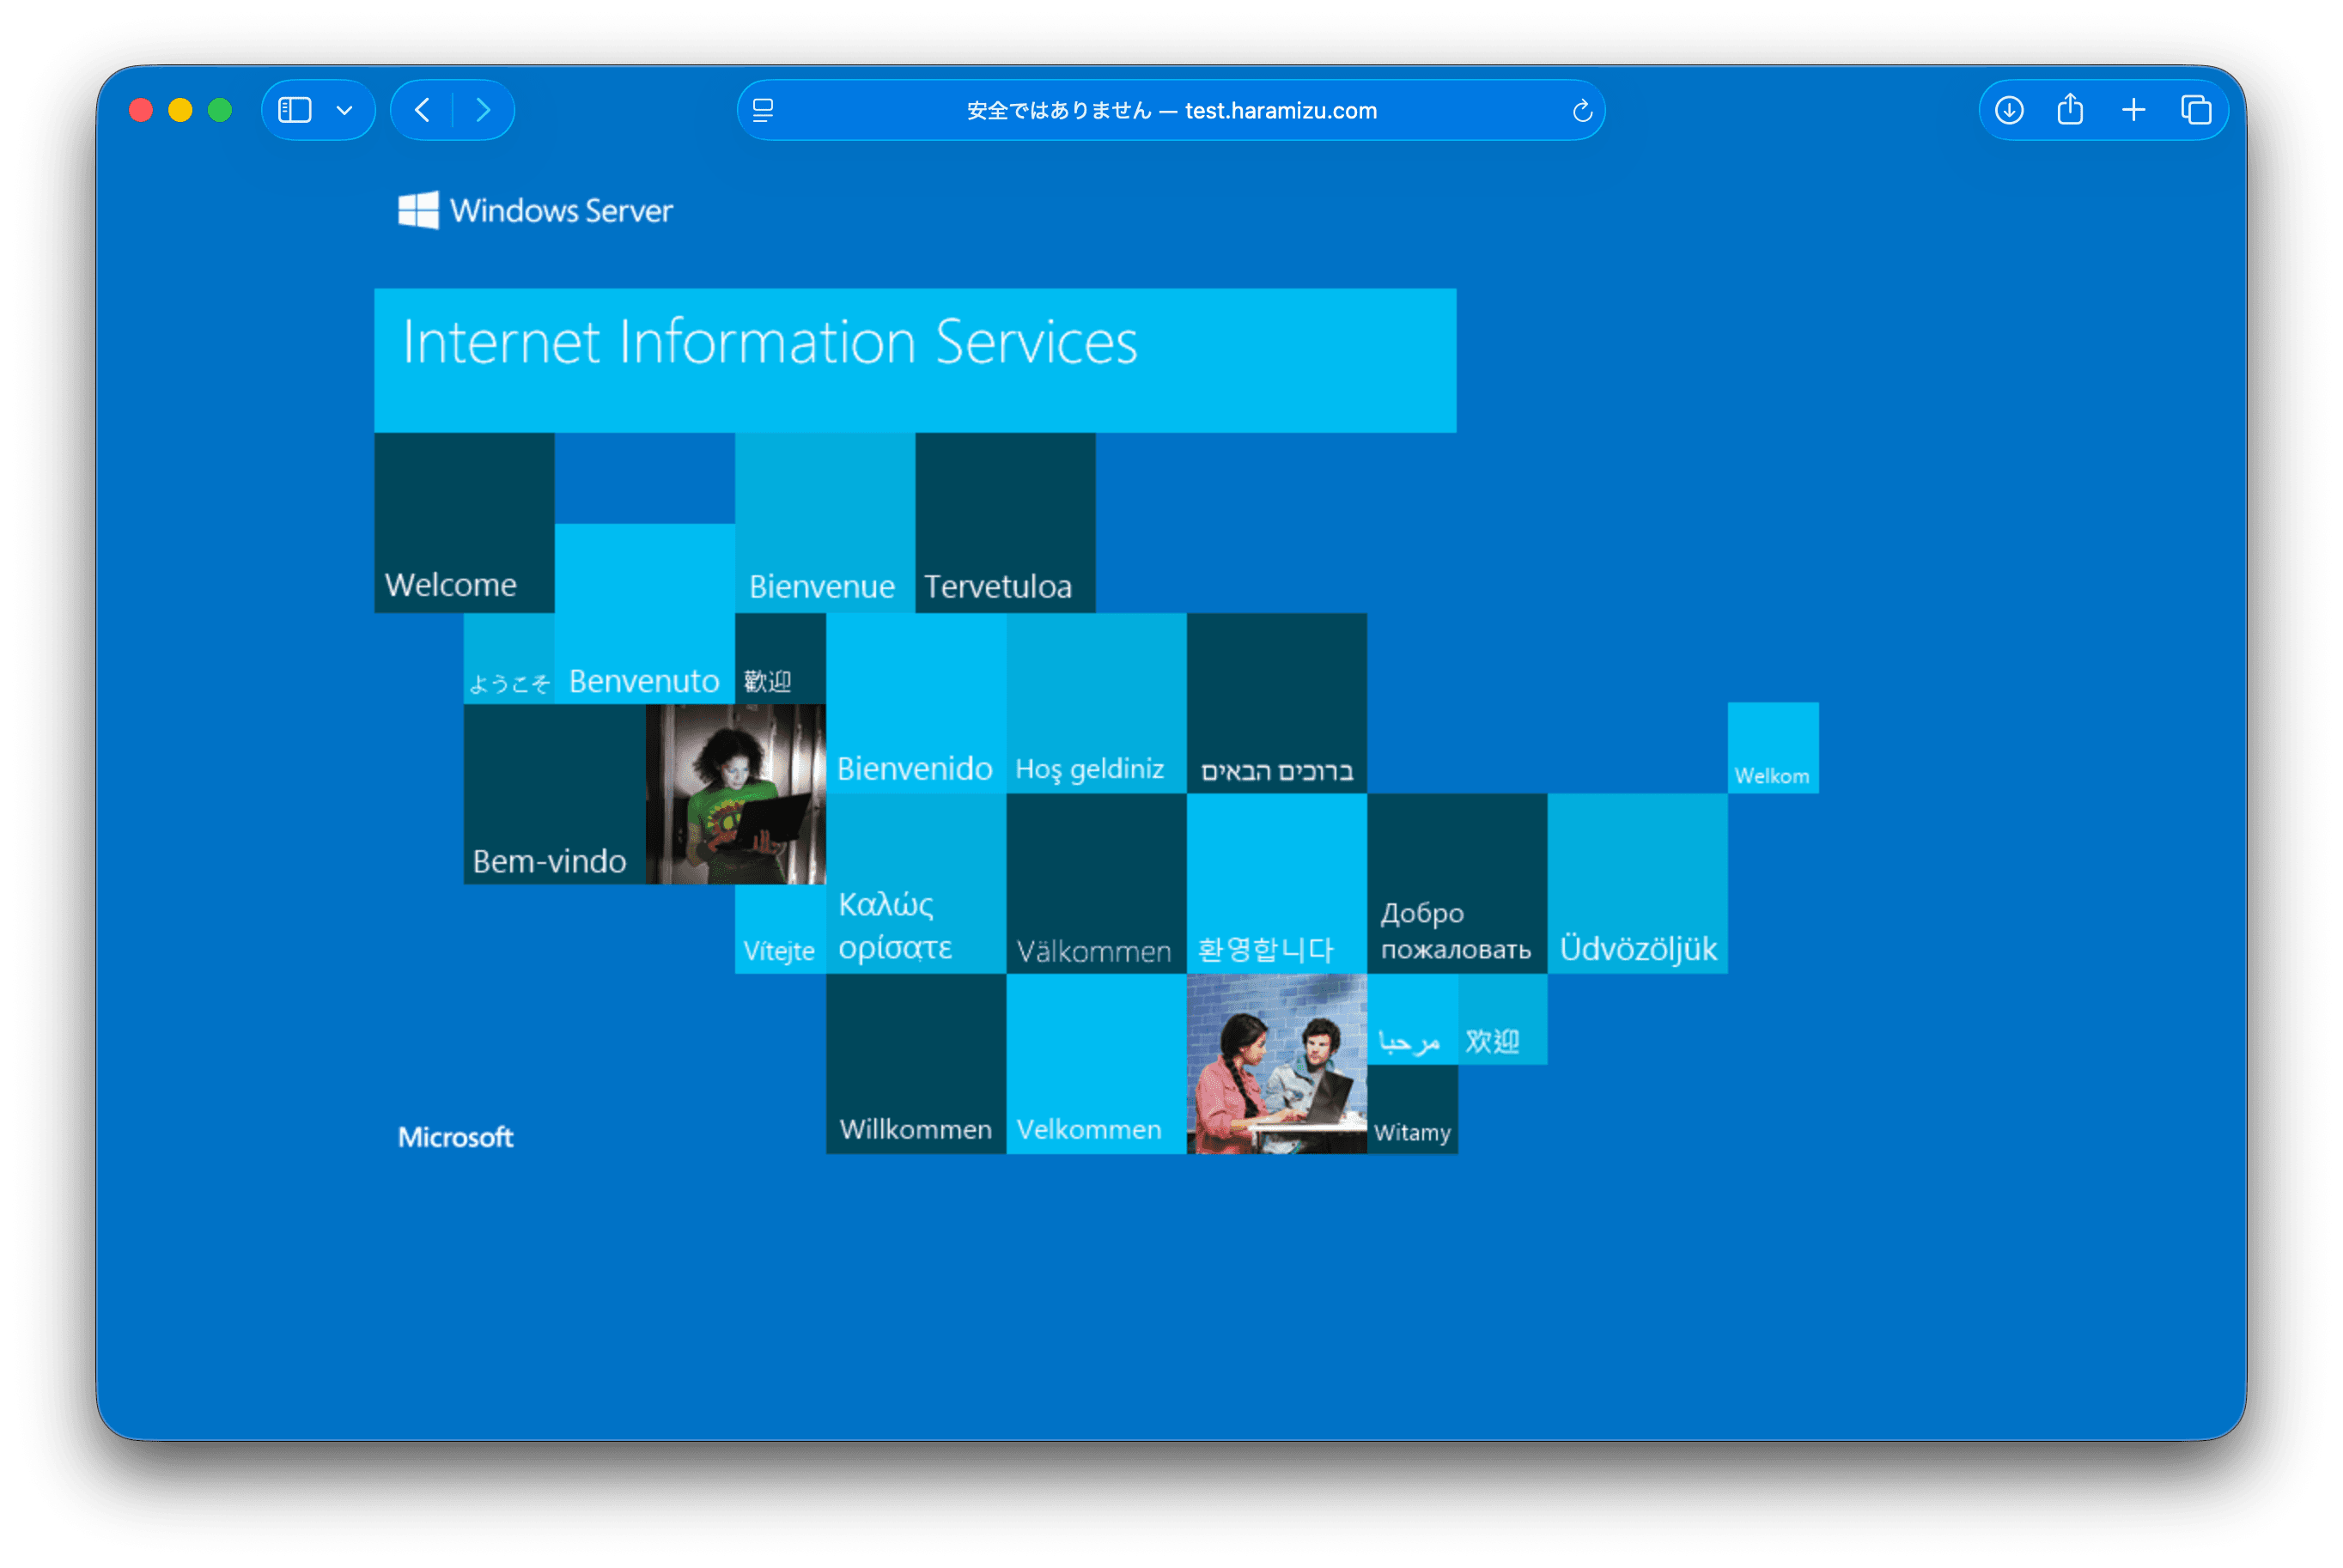2343x1568 pixels.
Task: Go back with the left arrow
Action: point(423,110)
